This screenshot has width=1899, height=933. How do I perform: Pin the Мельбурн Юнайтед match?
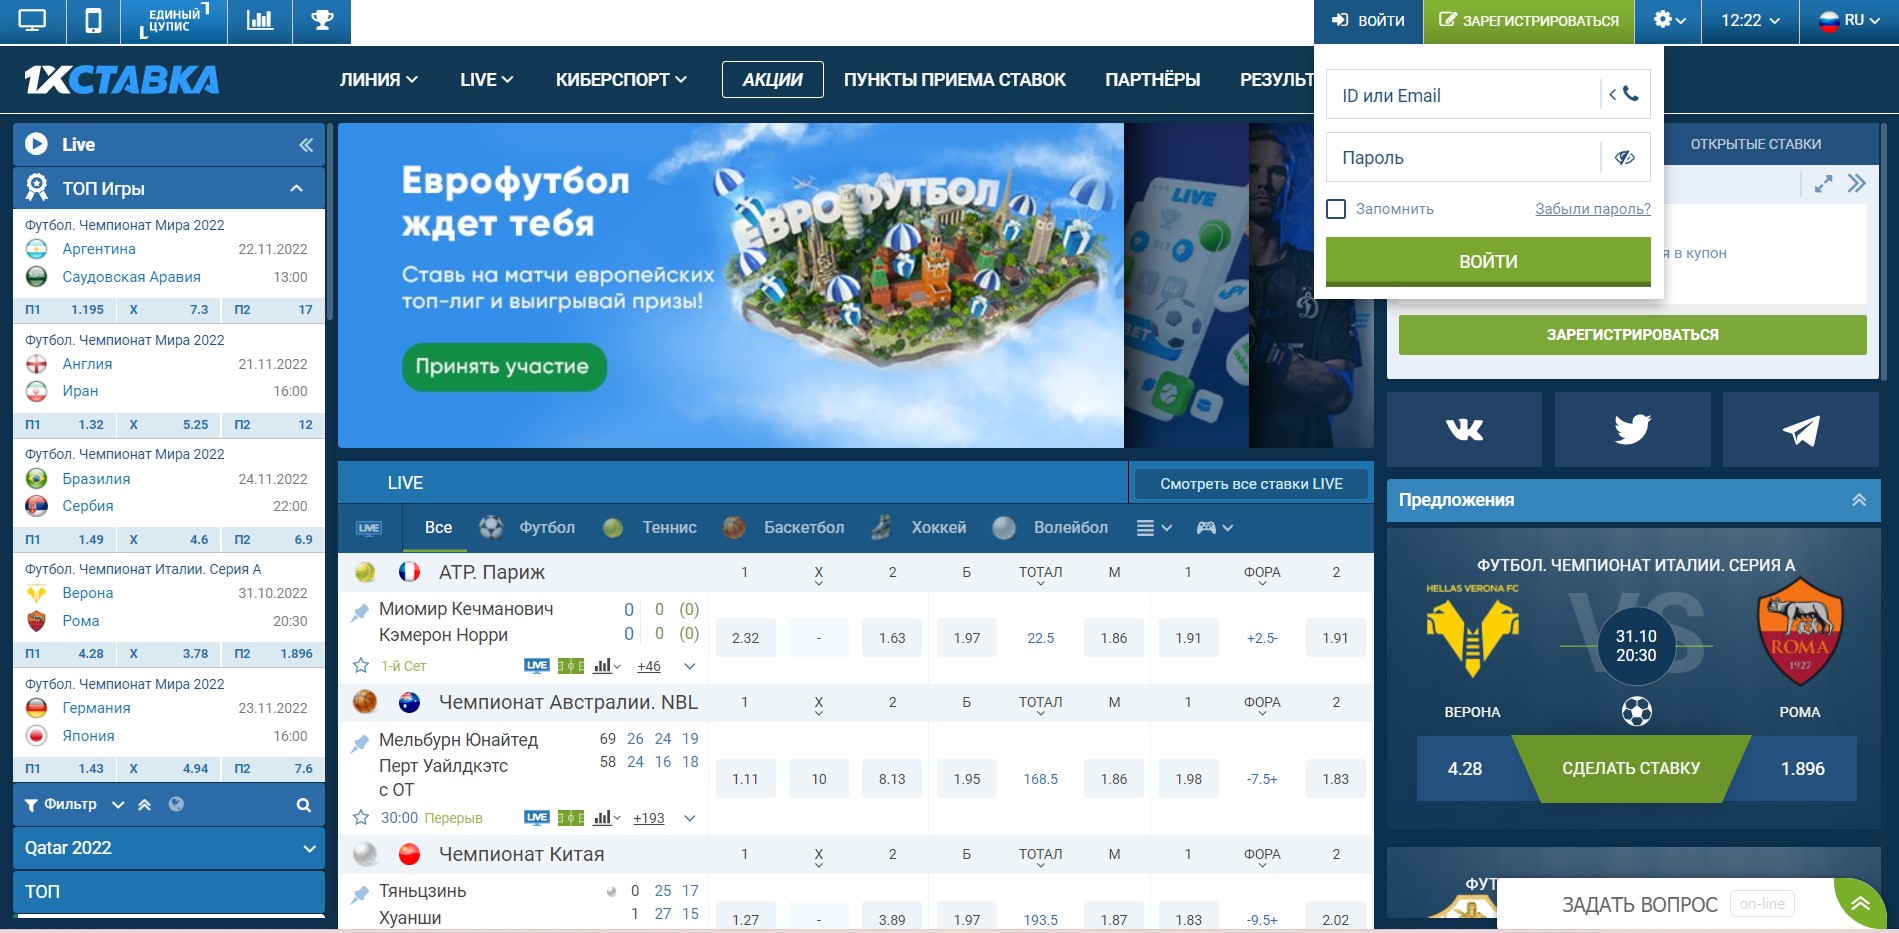click(359, 743)
